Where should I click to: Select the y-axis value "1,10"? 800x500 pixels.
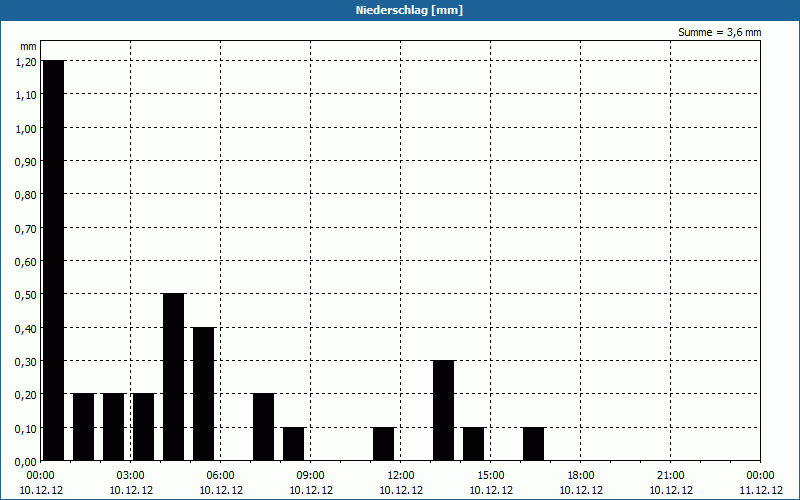pos(26,95)
